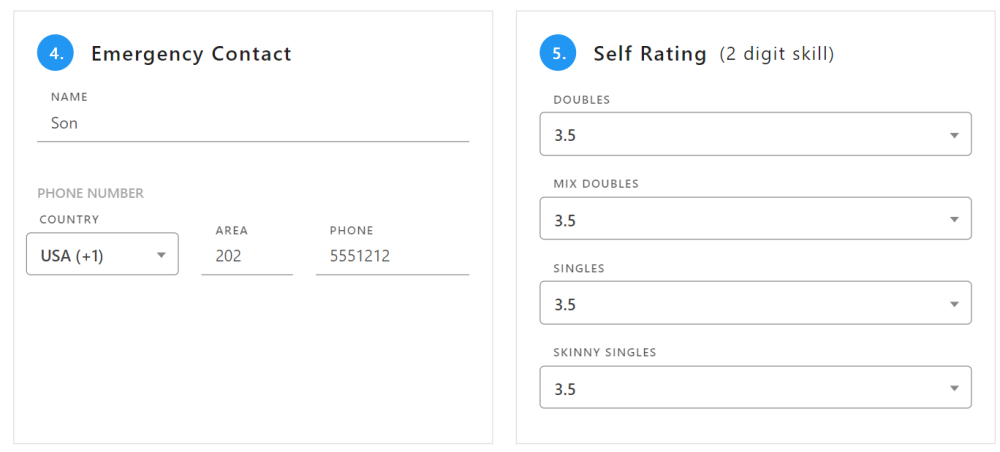Image resolution: width=1000 pixels, height=452 pixels.
Task: Open the USA (+1) country selector
Action: (90, 255)
